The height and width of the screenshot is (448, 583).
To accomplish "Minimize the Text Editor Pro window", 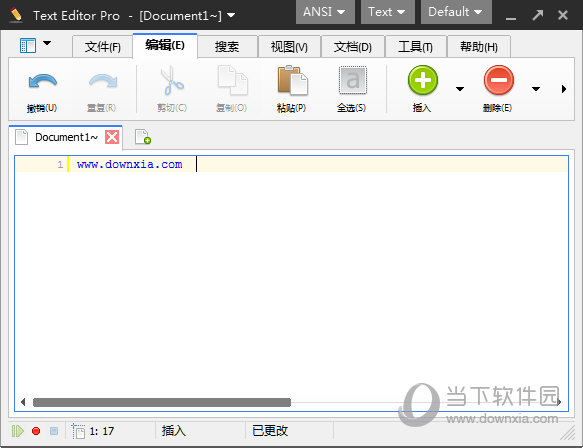I will [x=511, y=19].
